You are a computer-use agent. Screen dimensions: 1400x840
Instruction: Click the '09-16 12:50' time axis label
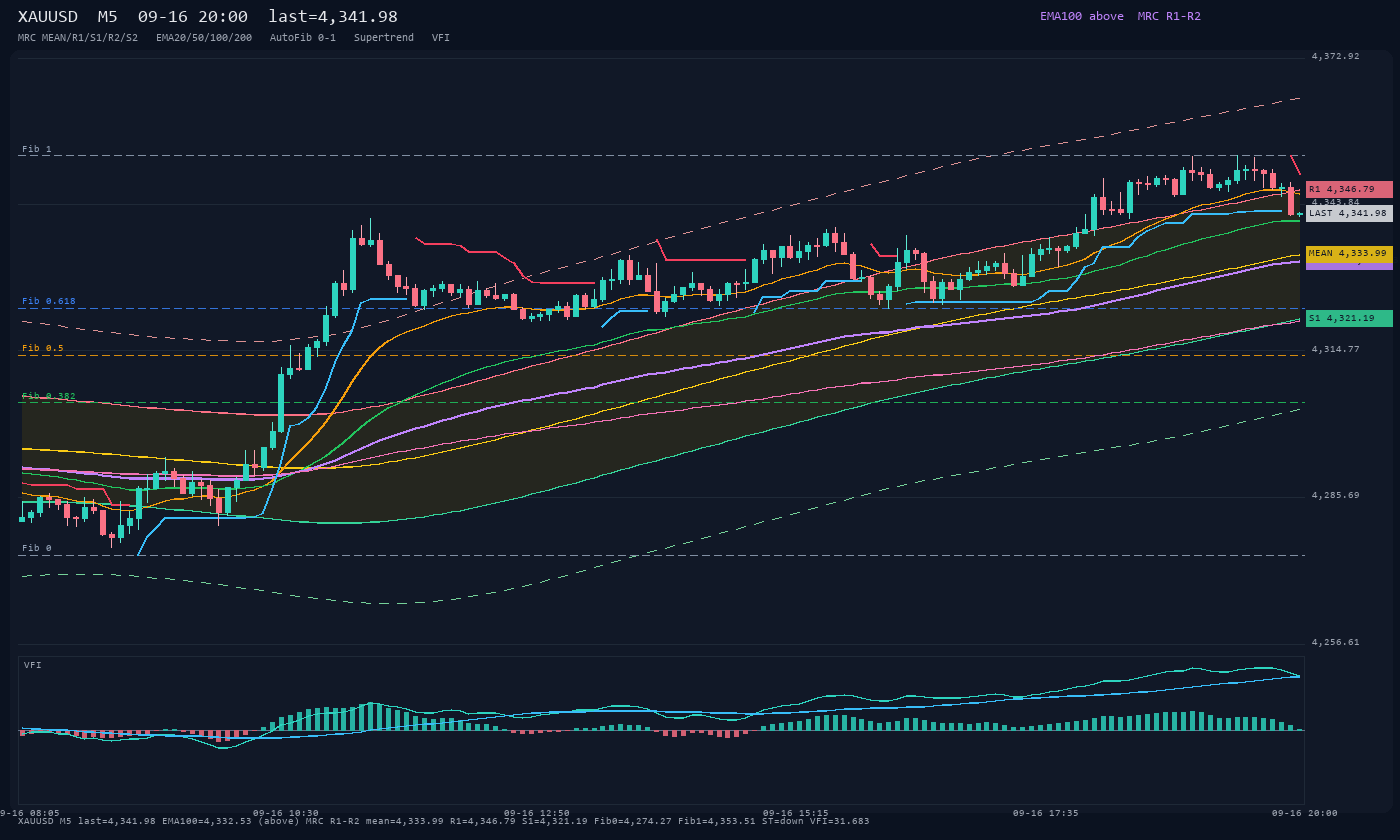(x=537, y=813)
